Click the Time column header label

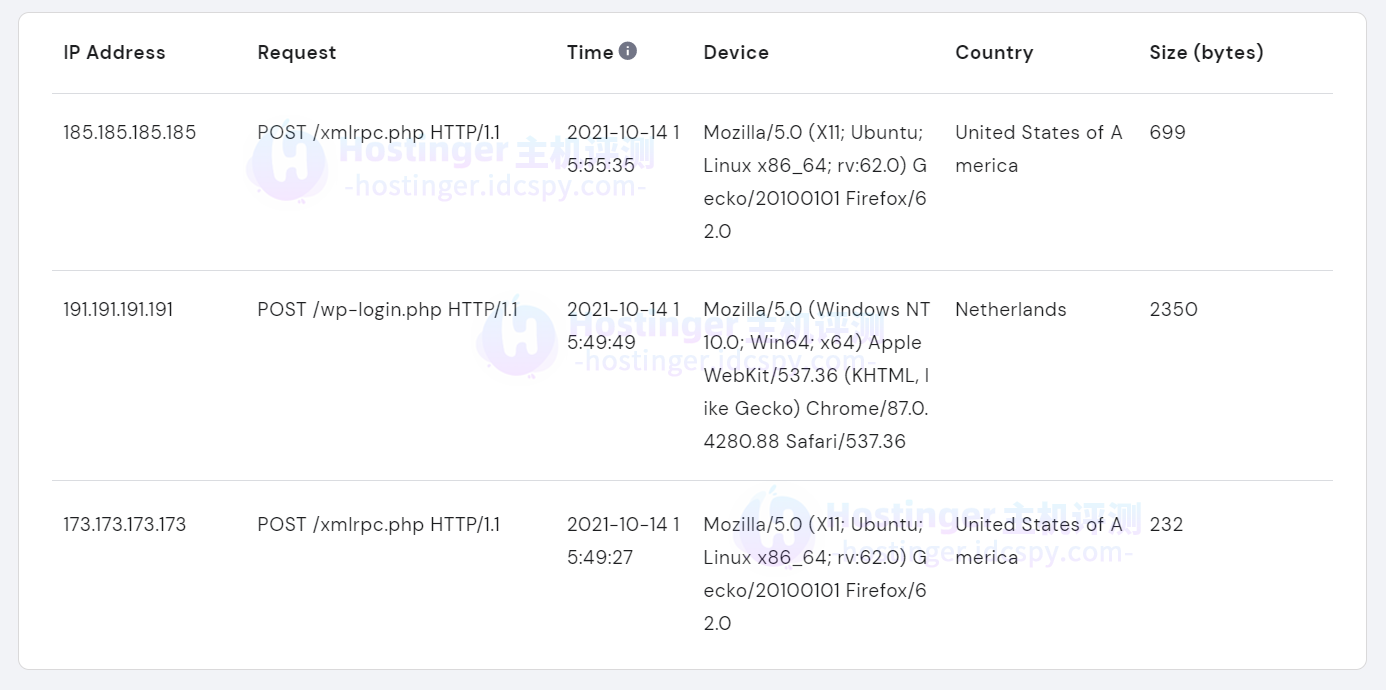click(590, 53)
